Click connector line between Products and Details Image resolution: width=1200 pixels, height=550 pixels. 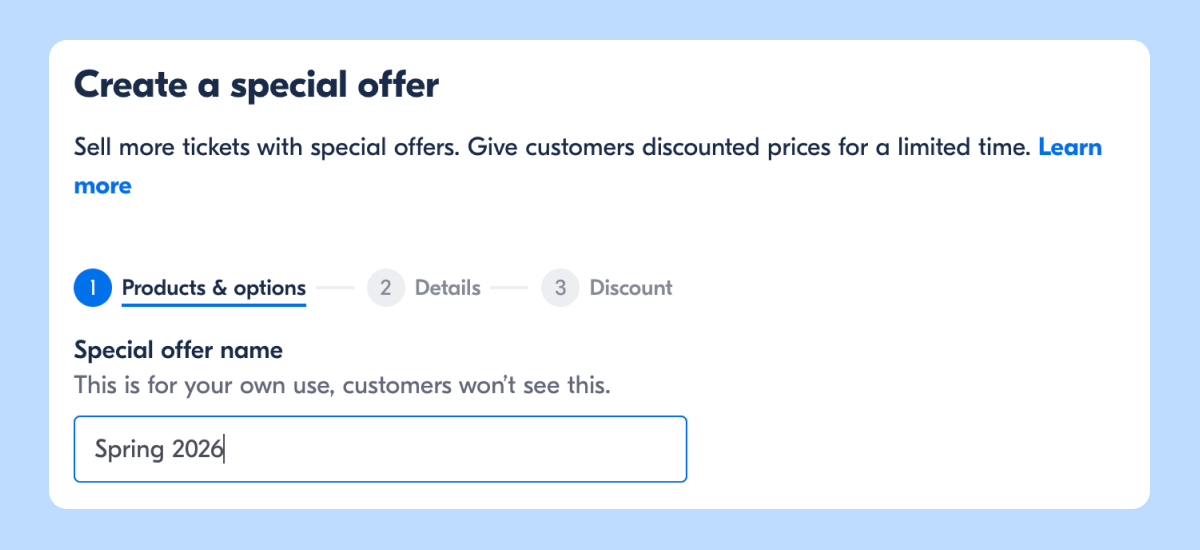tap(335, 288)
